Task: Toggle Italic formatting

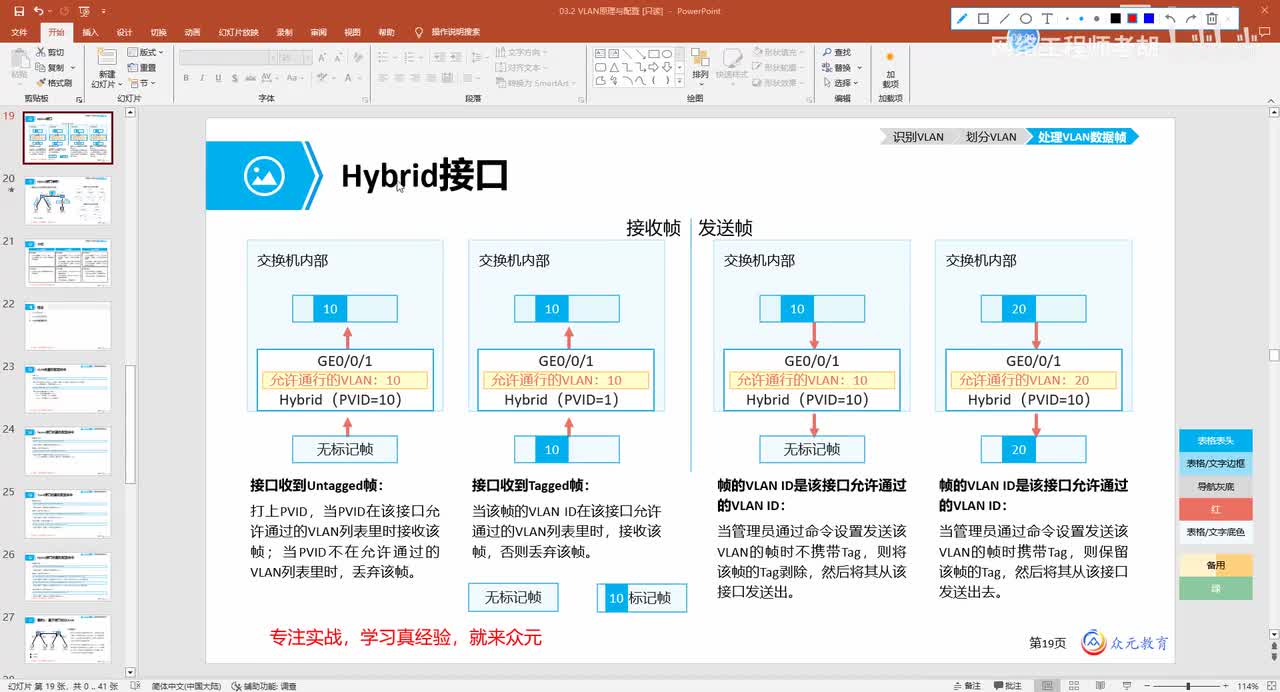Action: [200, 76]
